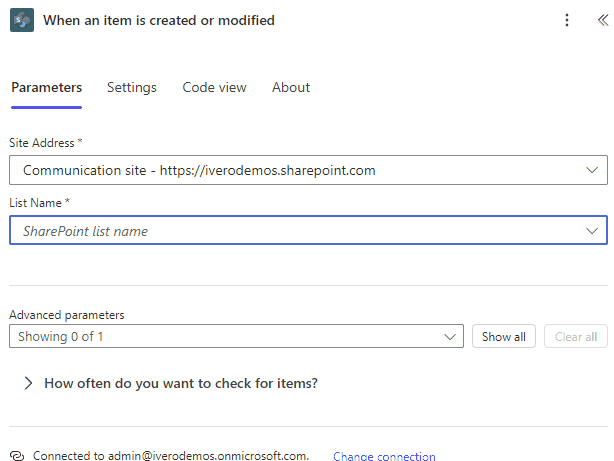
Task: Open the About tab
Action: click(291, 87)
